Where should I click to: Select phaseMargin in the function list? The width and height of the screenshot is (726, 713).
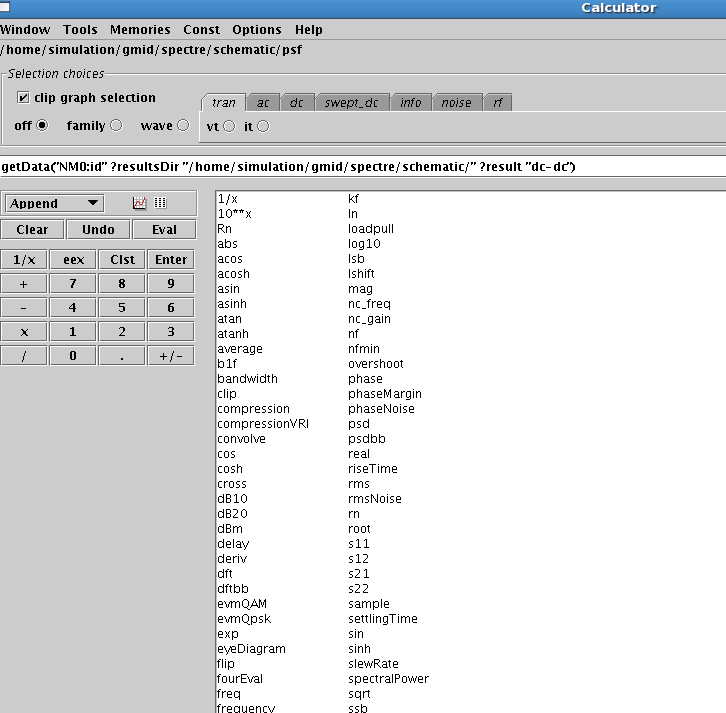380,394
